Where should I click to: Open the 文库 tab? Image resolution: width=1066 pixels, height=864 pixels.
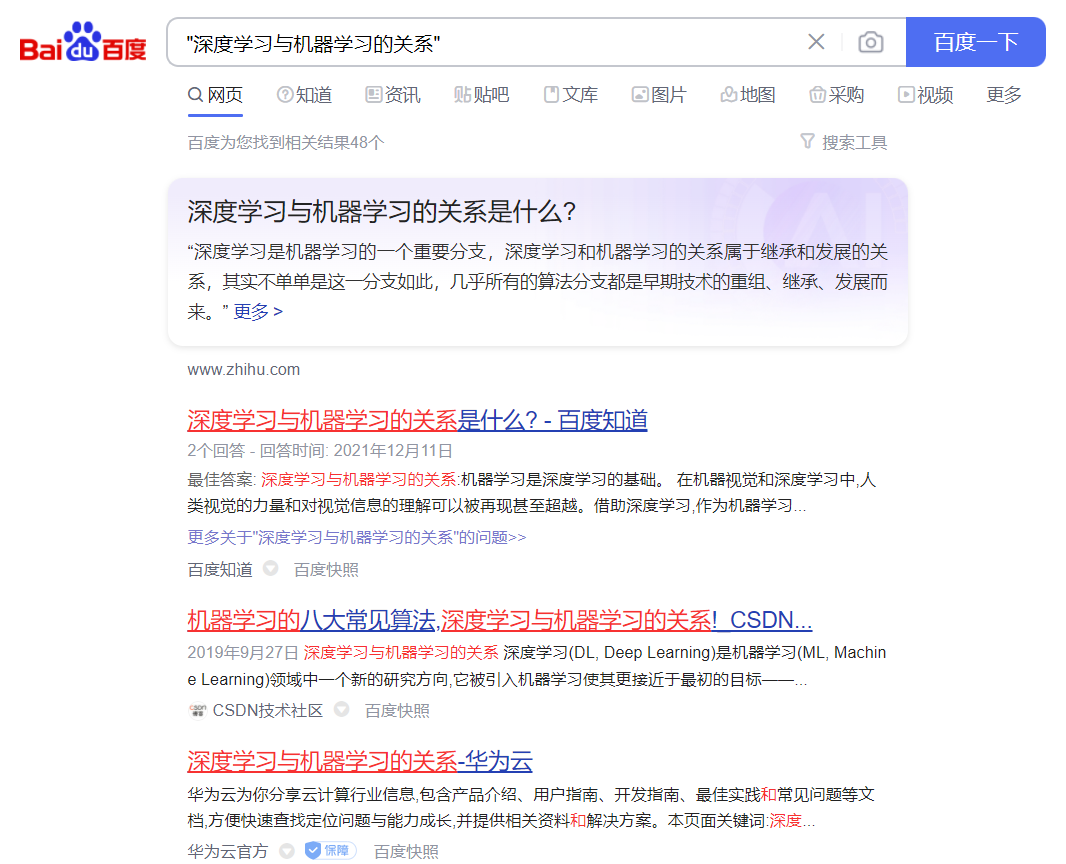(x=571, y=94)
